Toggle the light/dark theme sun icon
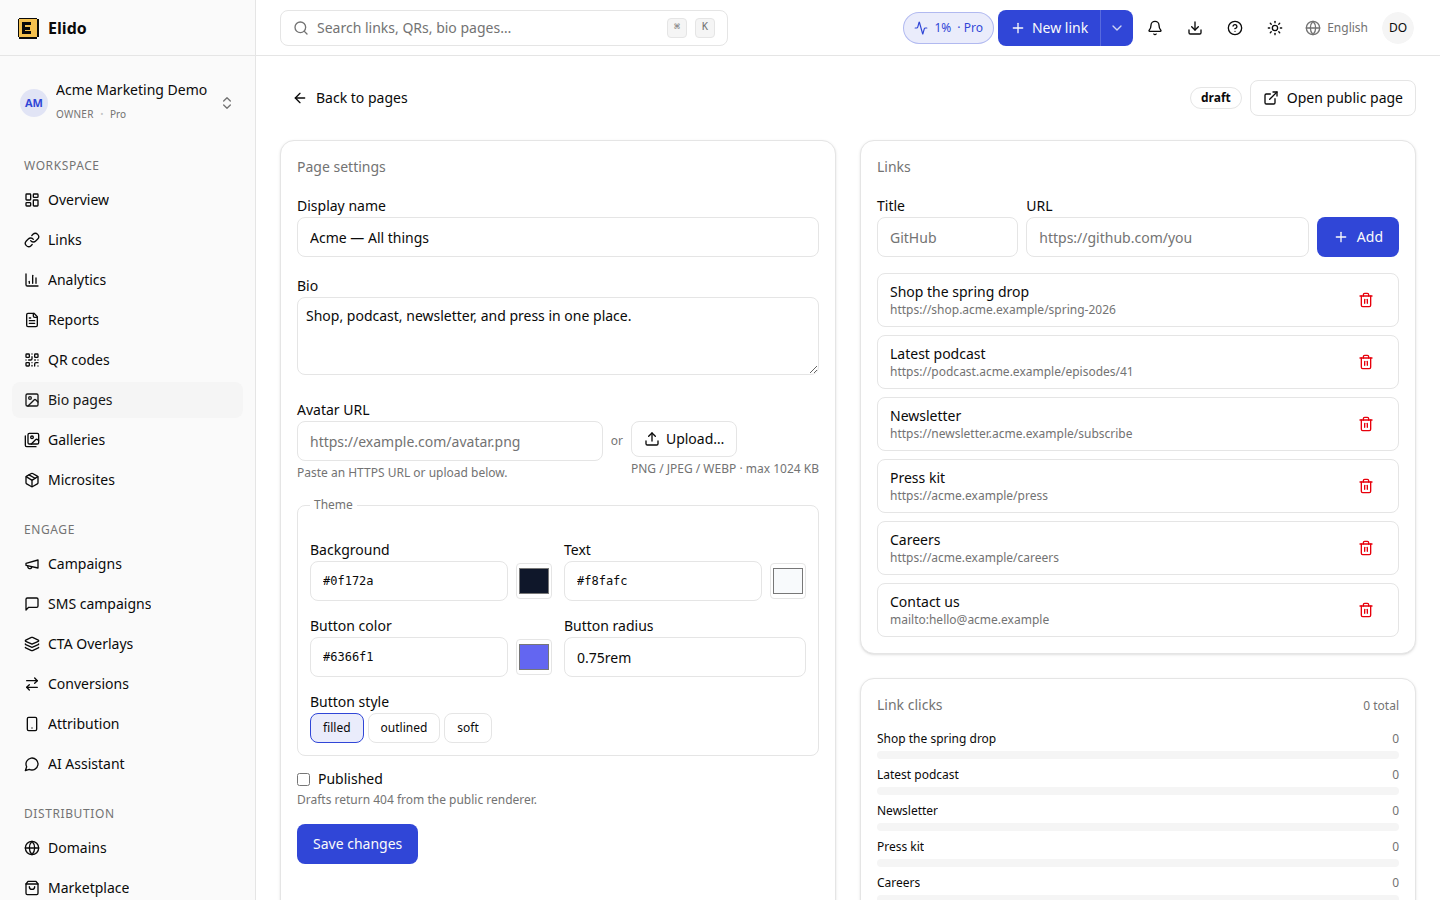Screen dimensions: 1440x900 tap(1275, 28)
